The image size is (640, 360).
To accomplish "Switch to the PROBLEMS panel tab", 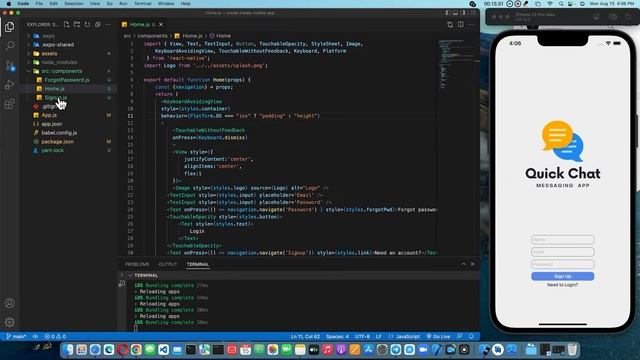I will tap(137, 264).
